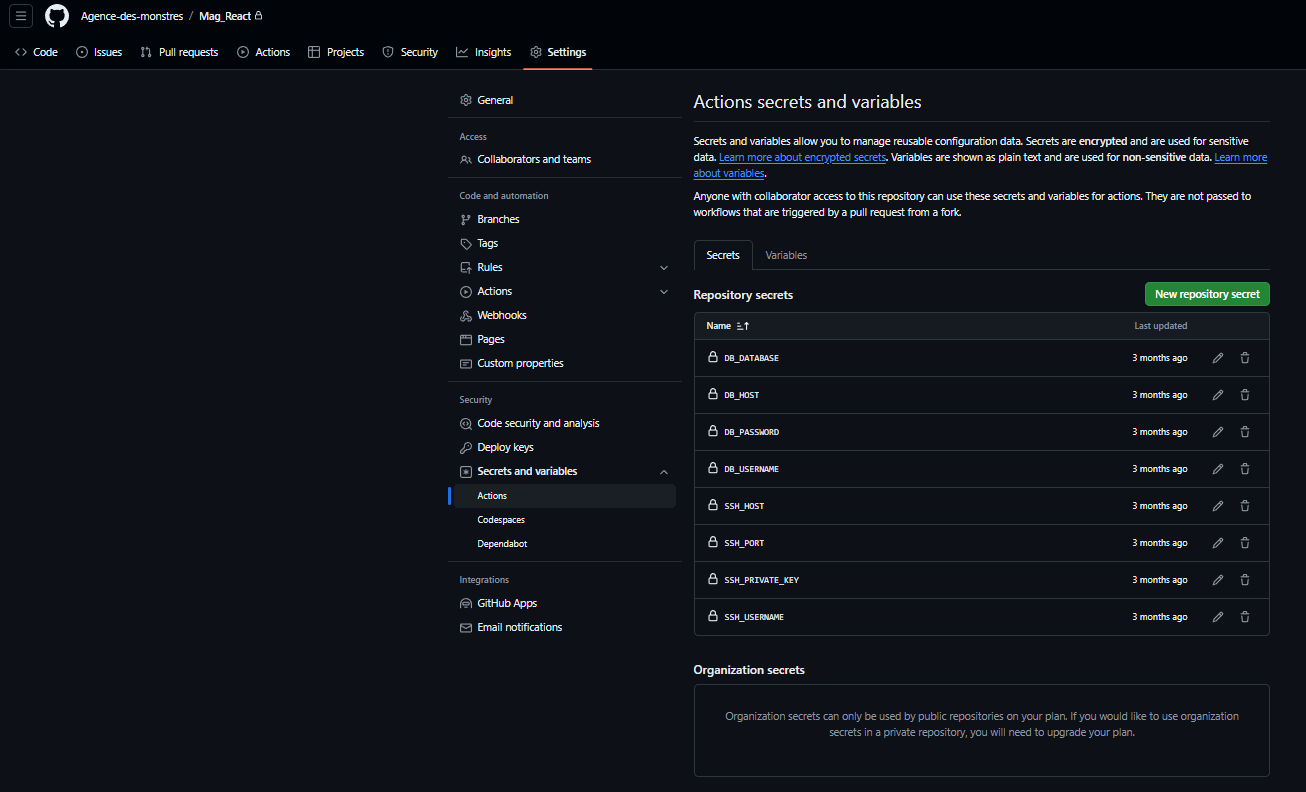Open the hamburger navigation menu
Viewport: 1306px width, 792px height.
click(22, 16)
